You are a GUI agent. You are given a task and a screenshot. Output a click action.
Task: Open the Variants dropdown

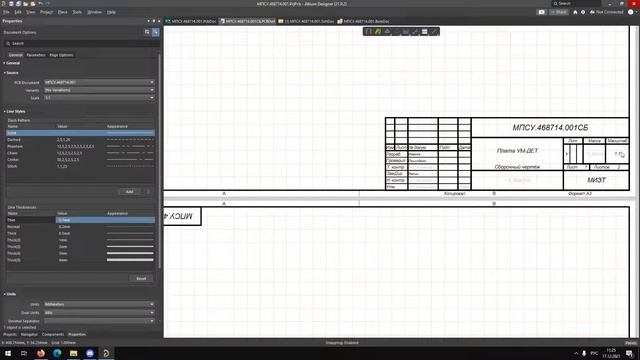[99, 90]
